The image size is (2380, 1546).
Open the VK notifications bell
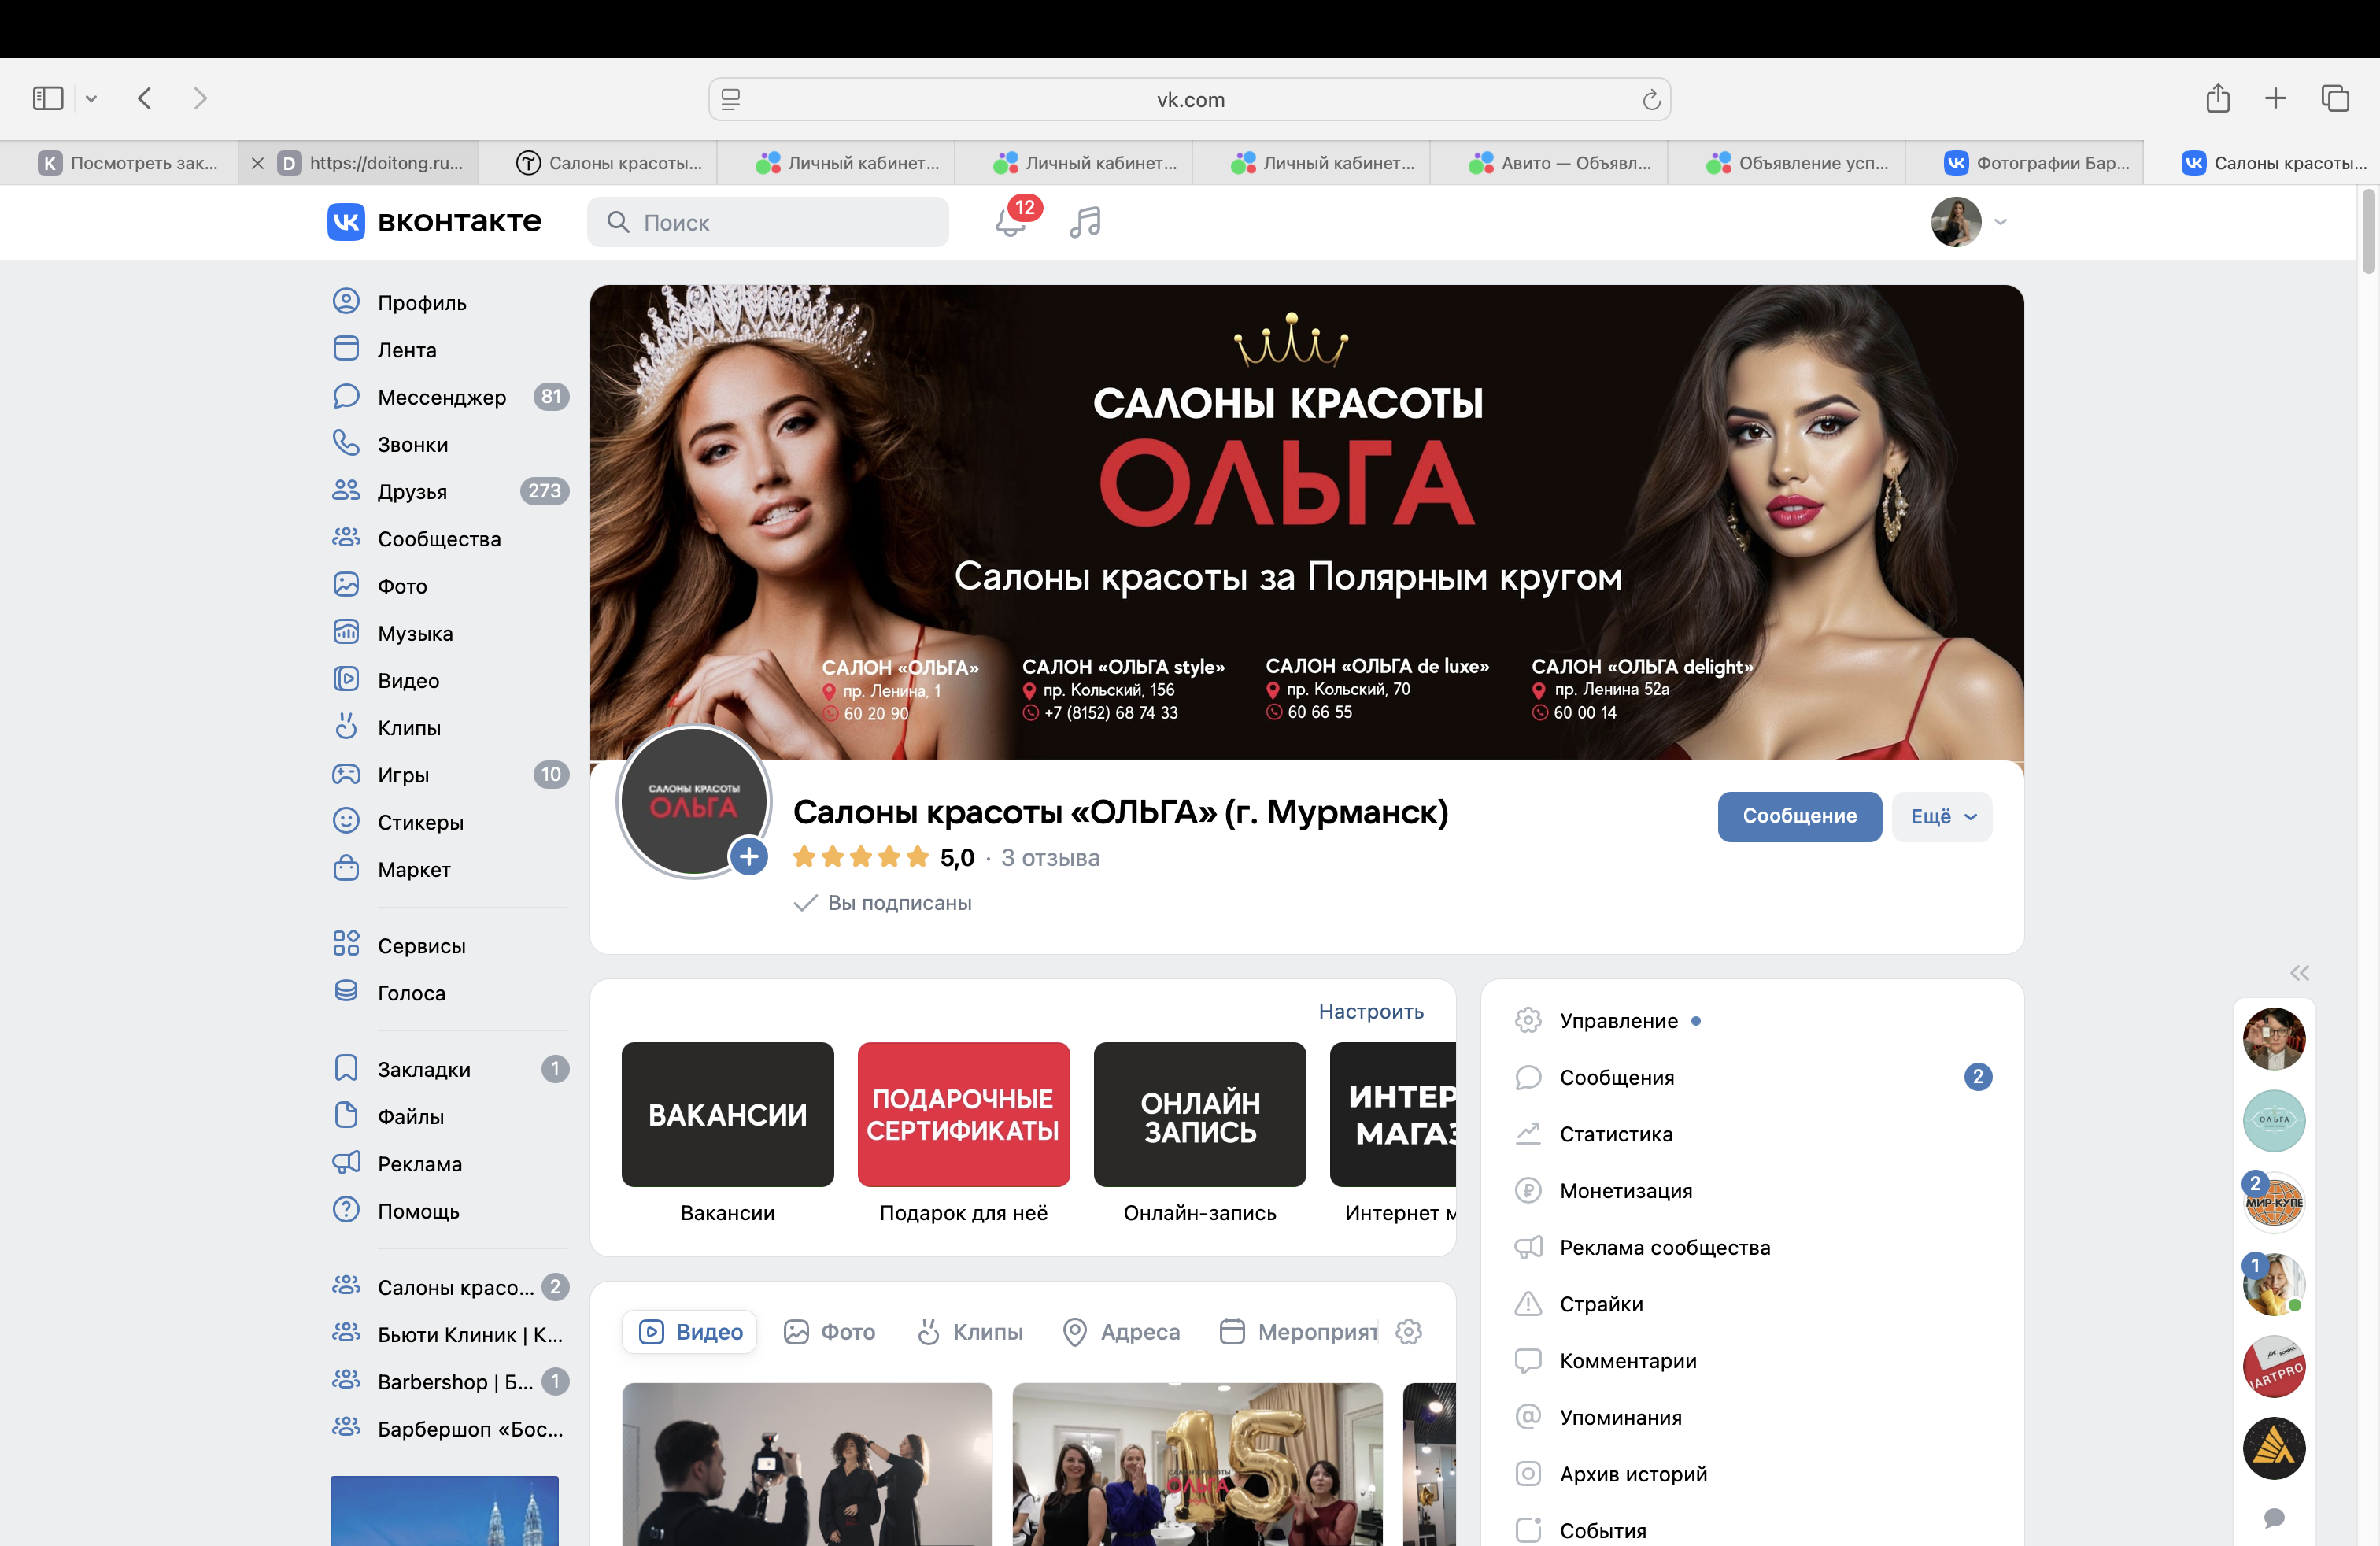point(1011,221)
